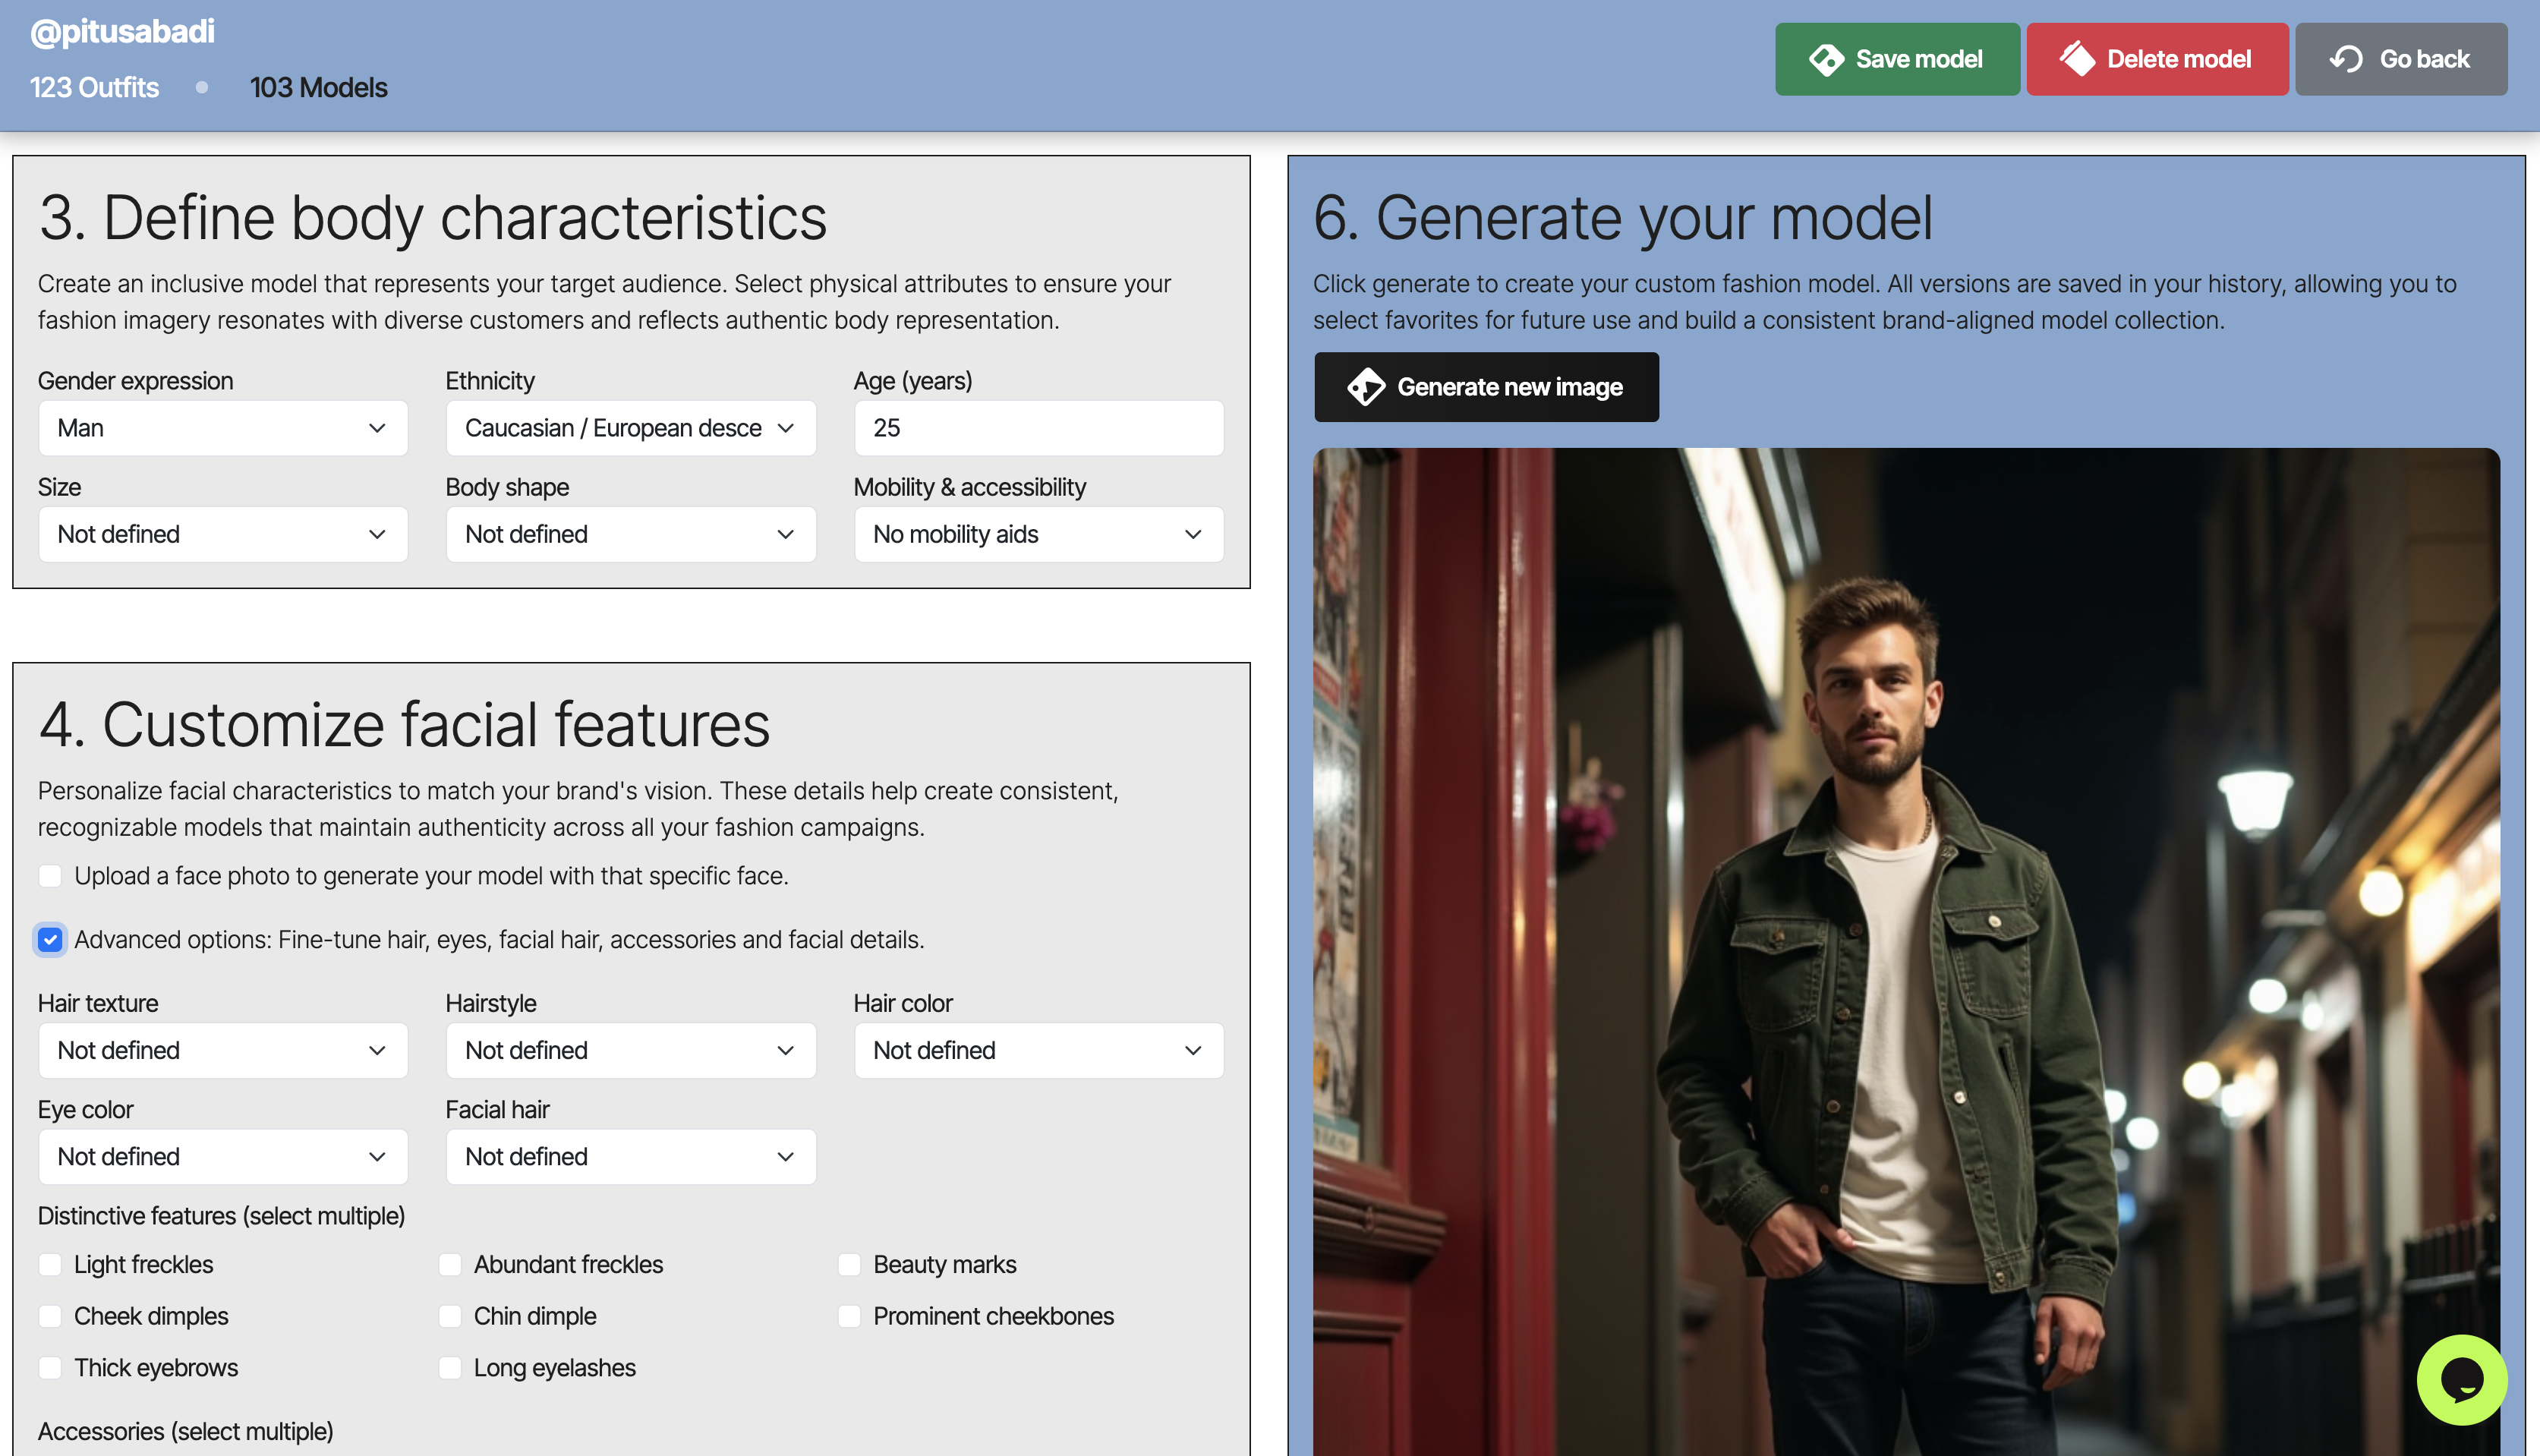
Task: Switch to the 103 Models tab
Action: click(318, 88)
